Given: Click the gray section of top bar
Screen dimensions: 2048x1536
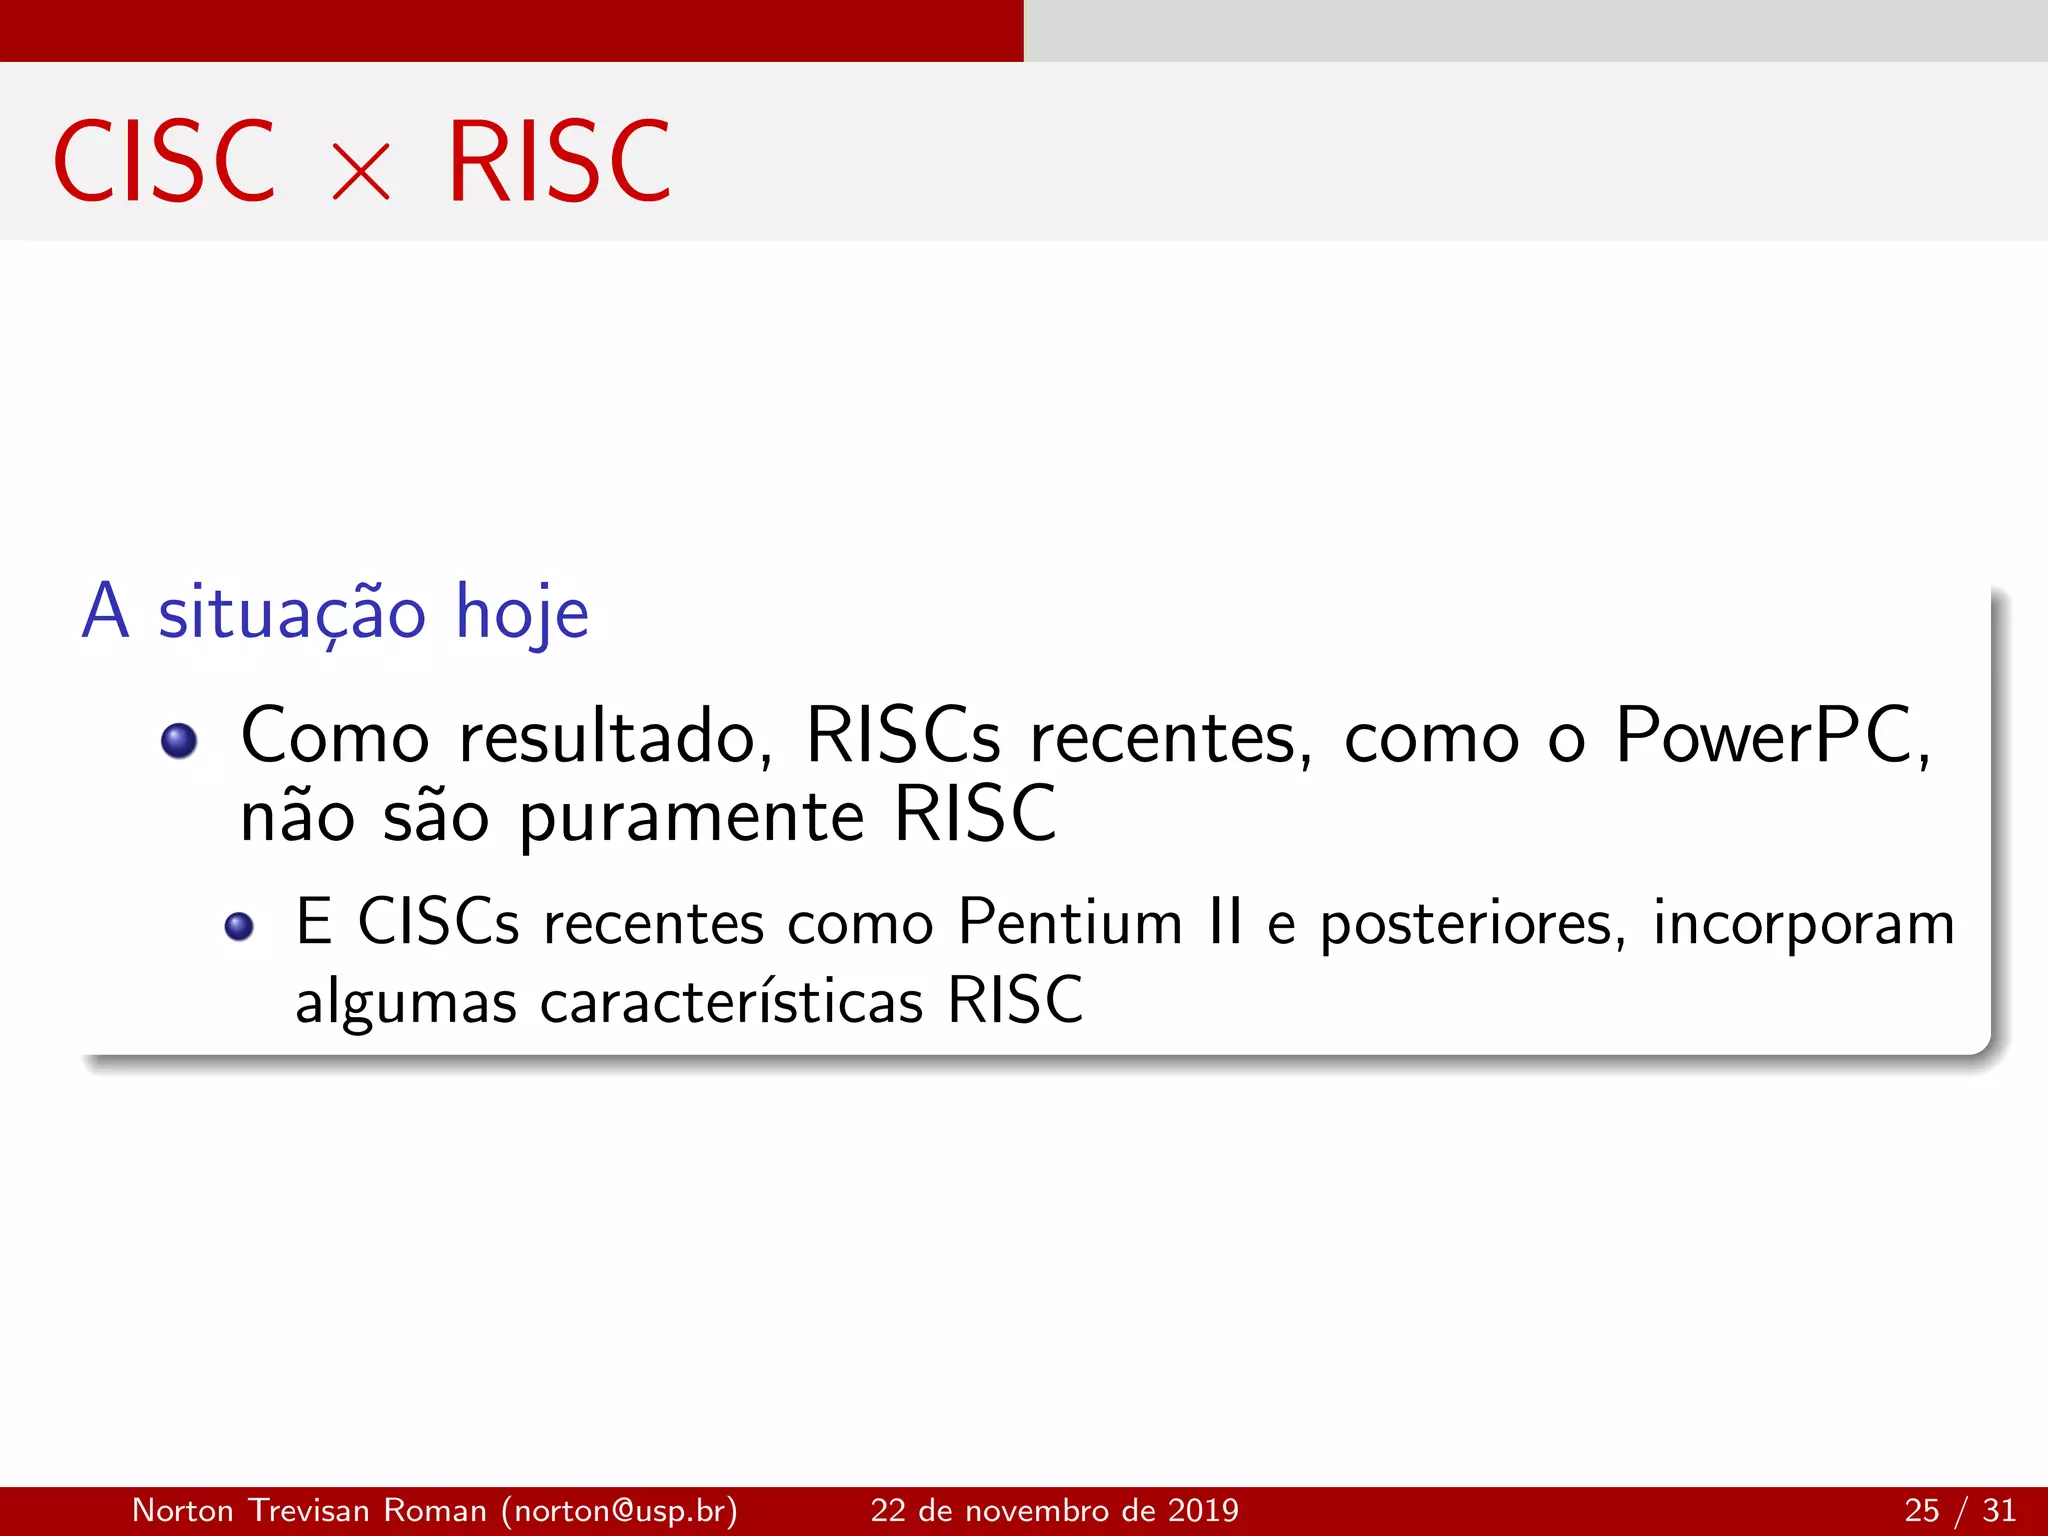Looking at the screenshot, I should coord(1535,30).
